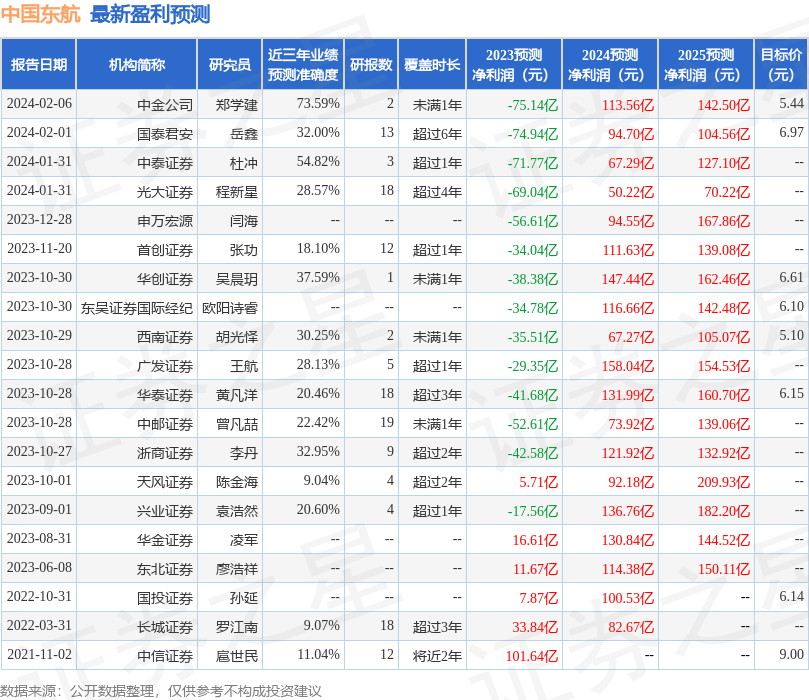Click the 5.71亿 profit value

click(x=539, y=482)
